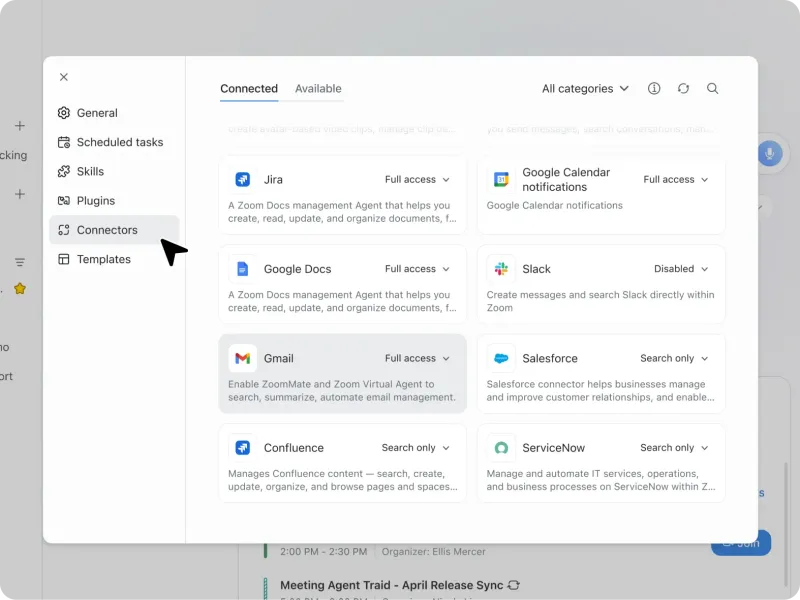Change Google Docs Full access permission
800x600 pixels.
tap(417, 269)
